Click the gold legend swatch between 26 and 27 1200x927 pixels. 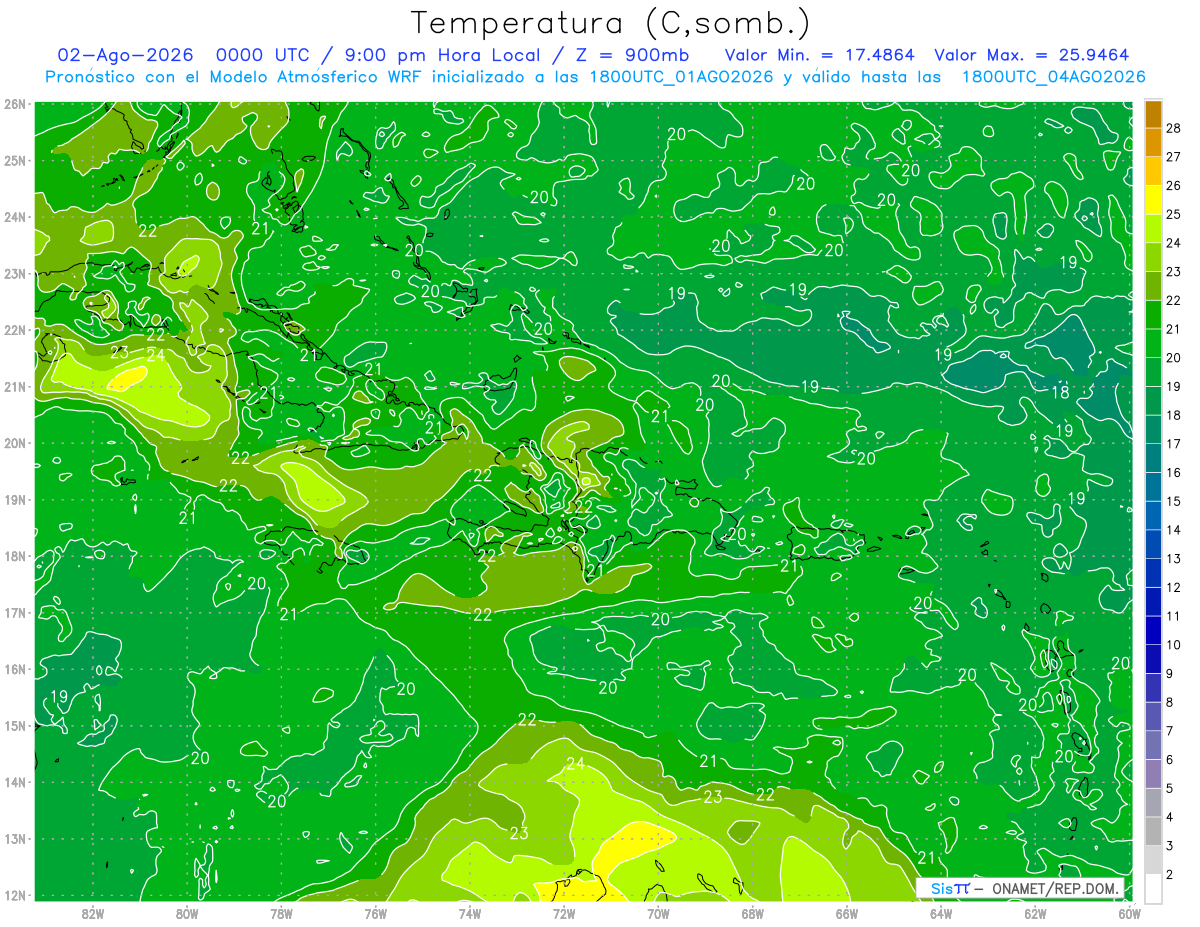click(x=1153, y=171)
